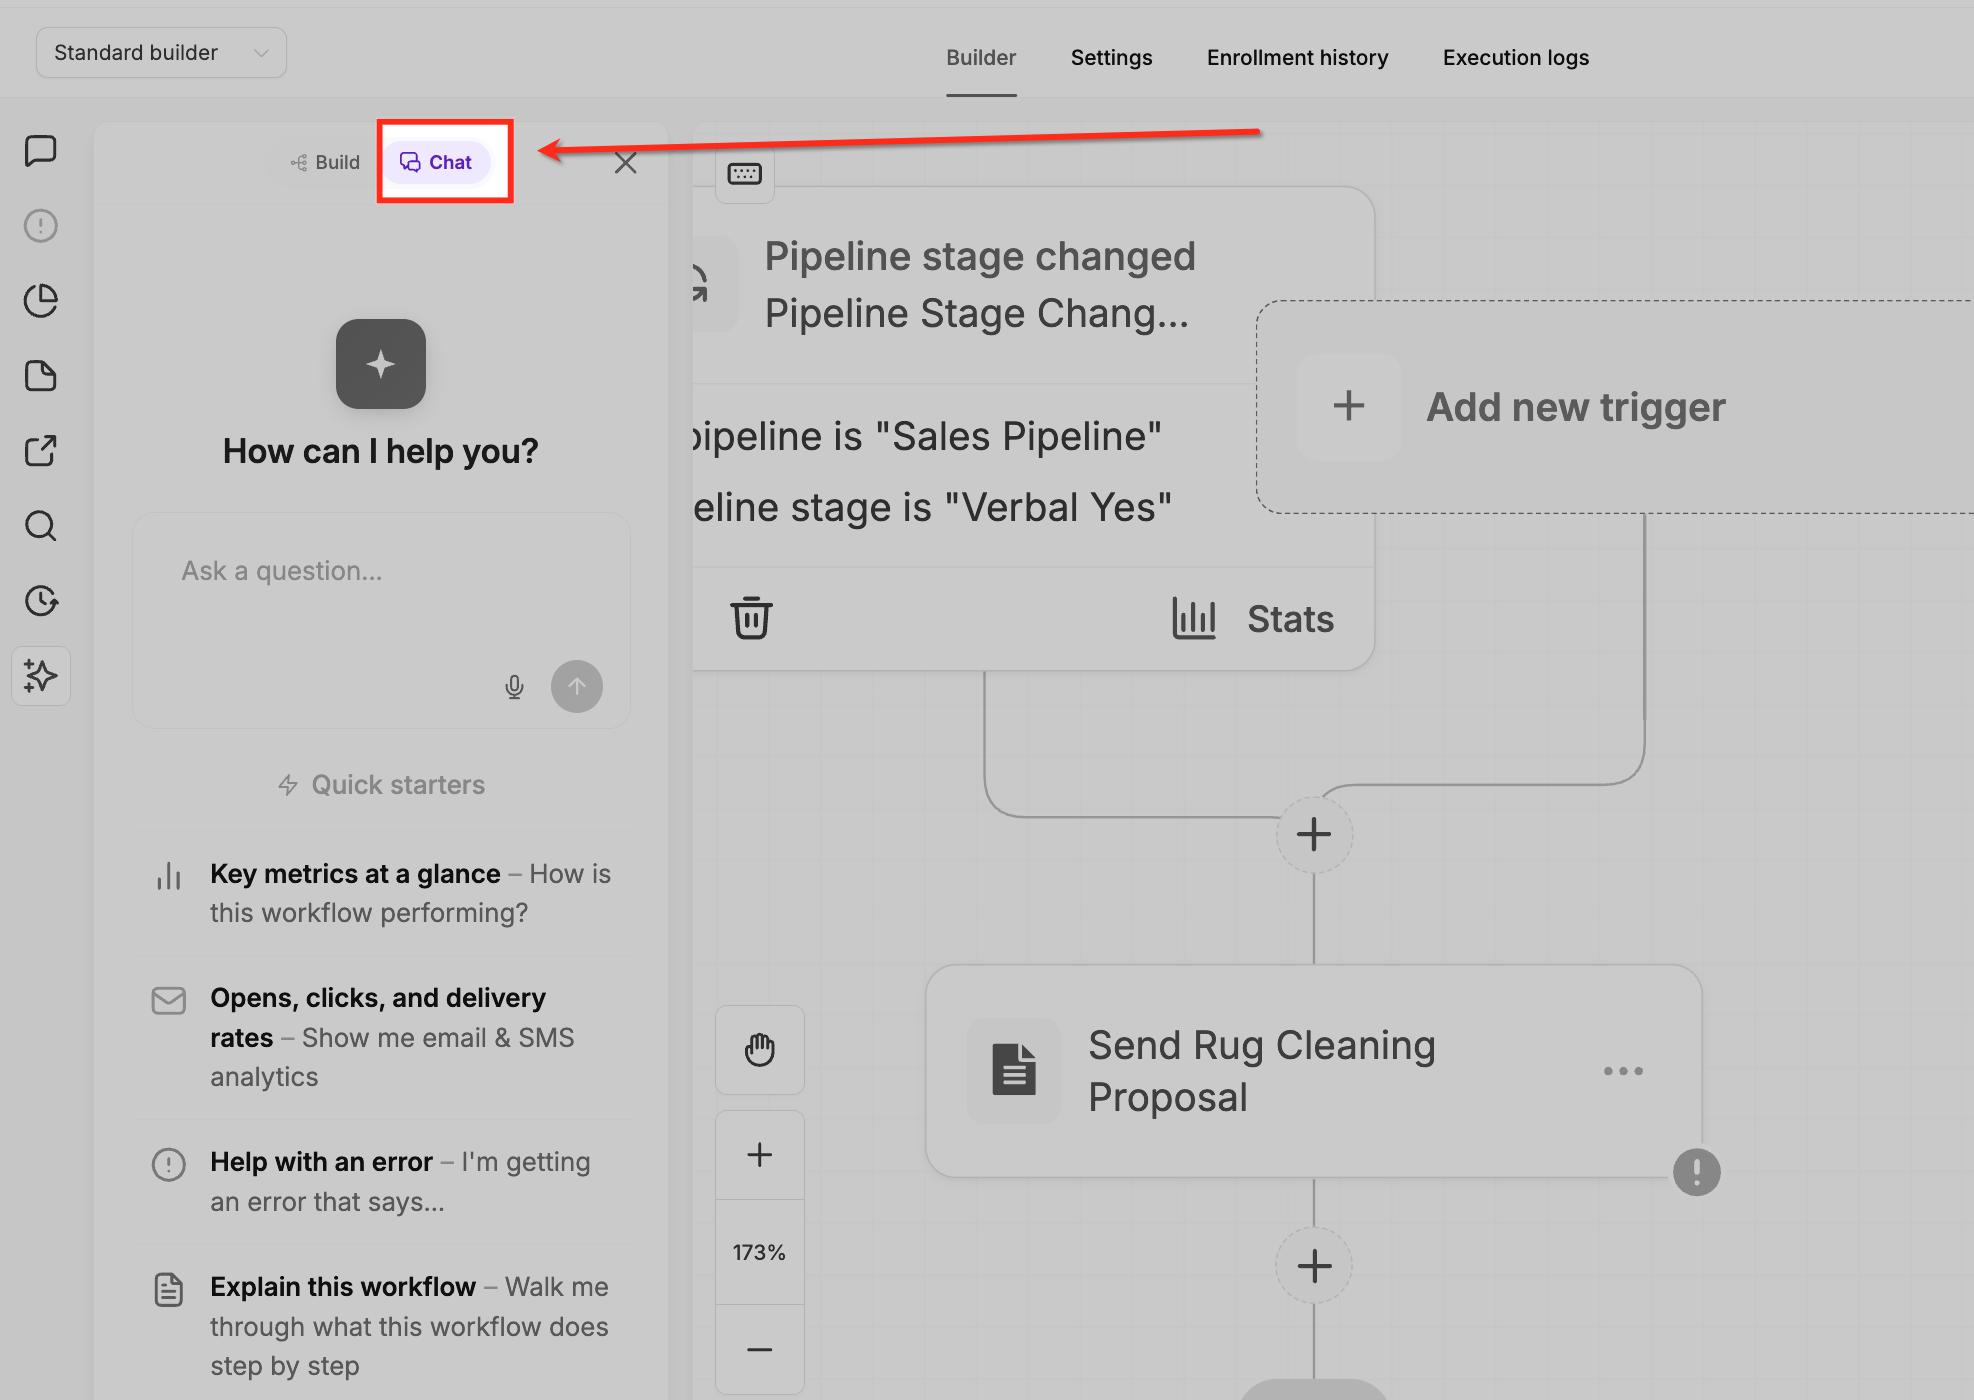The width and height of the screenshot is (1974, 1400).
Task: Open the AI sparkle assistant sidebar icon
Action: click(x=41, y=676)
